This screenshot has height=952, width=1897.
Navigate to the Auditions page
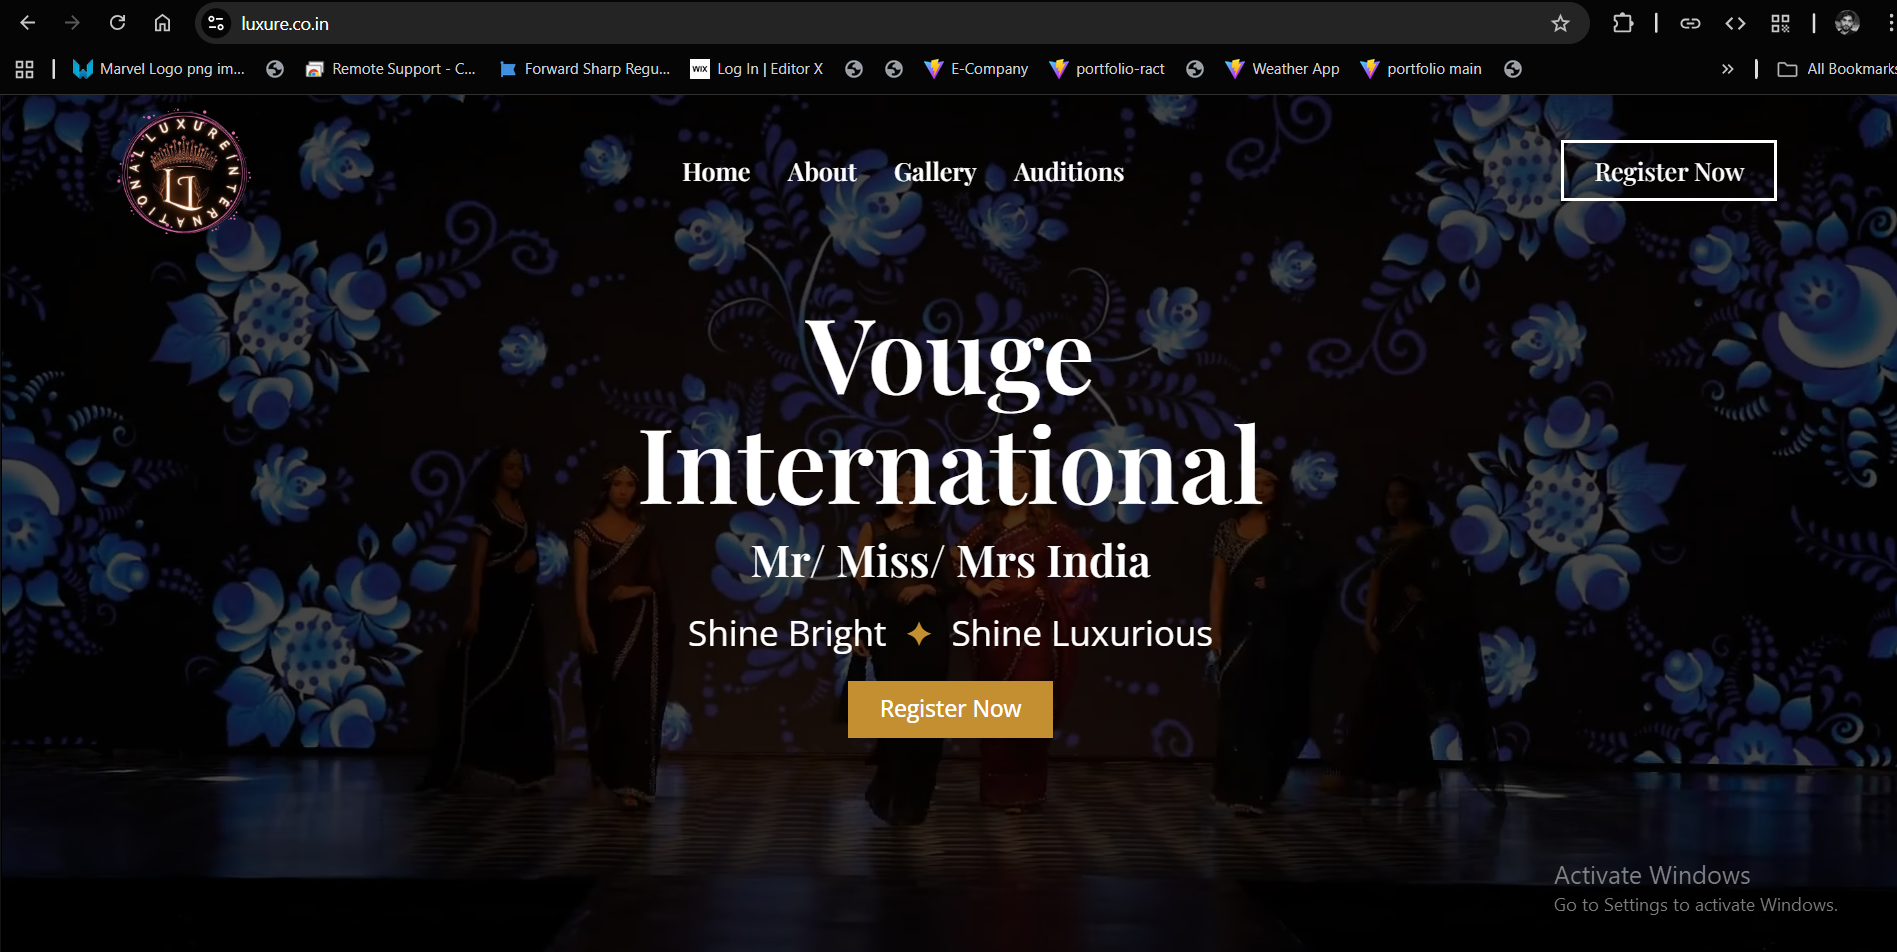1069,172
